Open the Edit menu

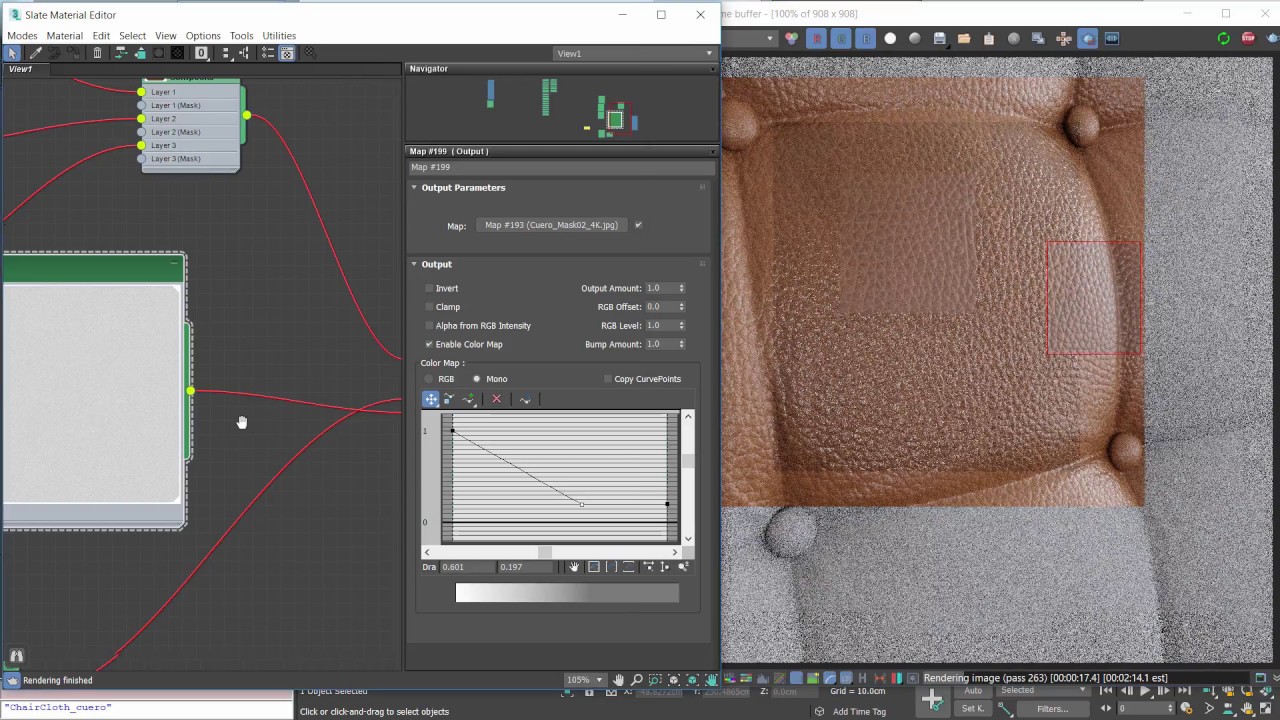101,36
